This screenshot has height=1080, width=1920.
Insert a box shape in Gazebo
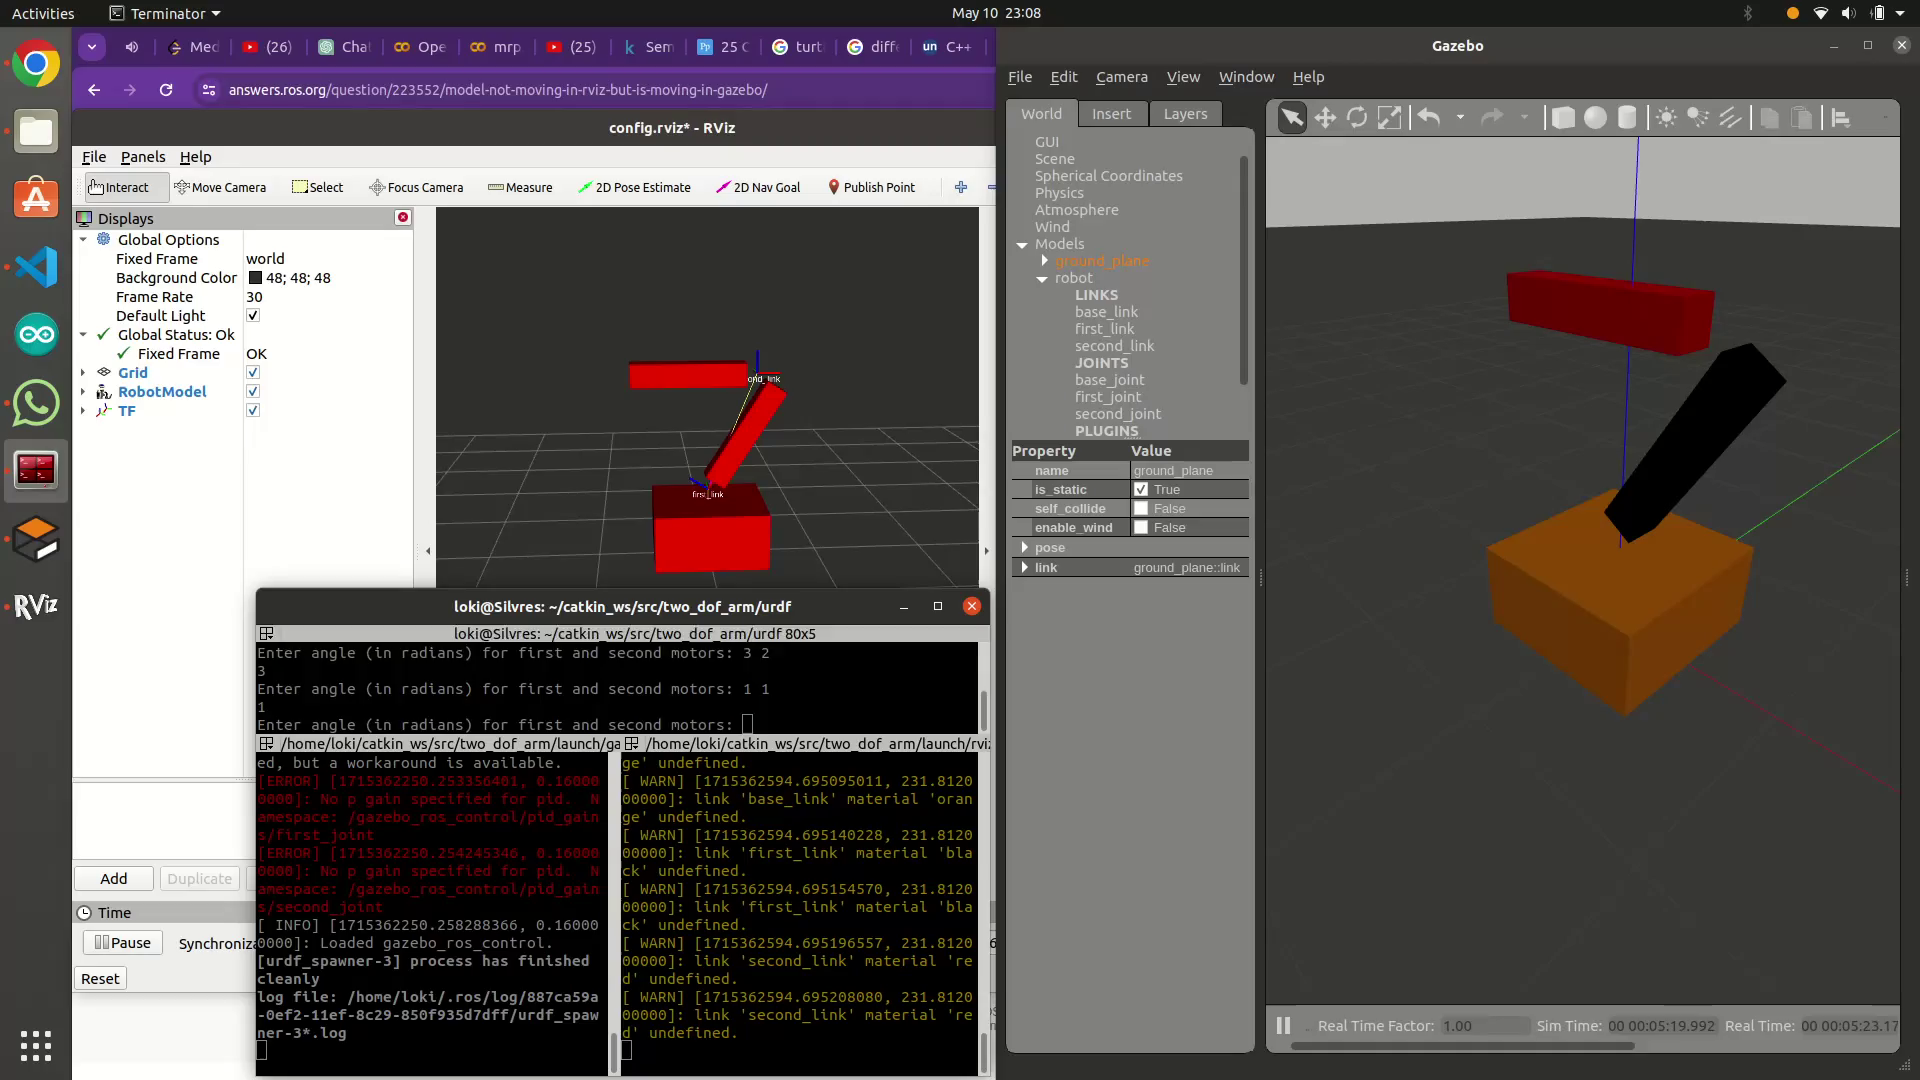click(x=1563, y=118)
